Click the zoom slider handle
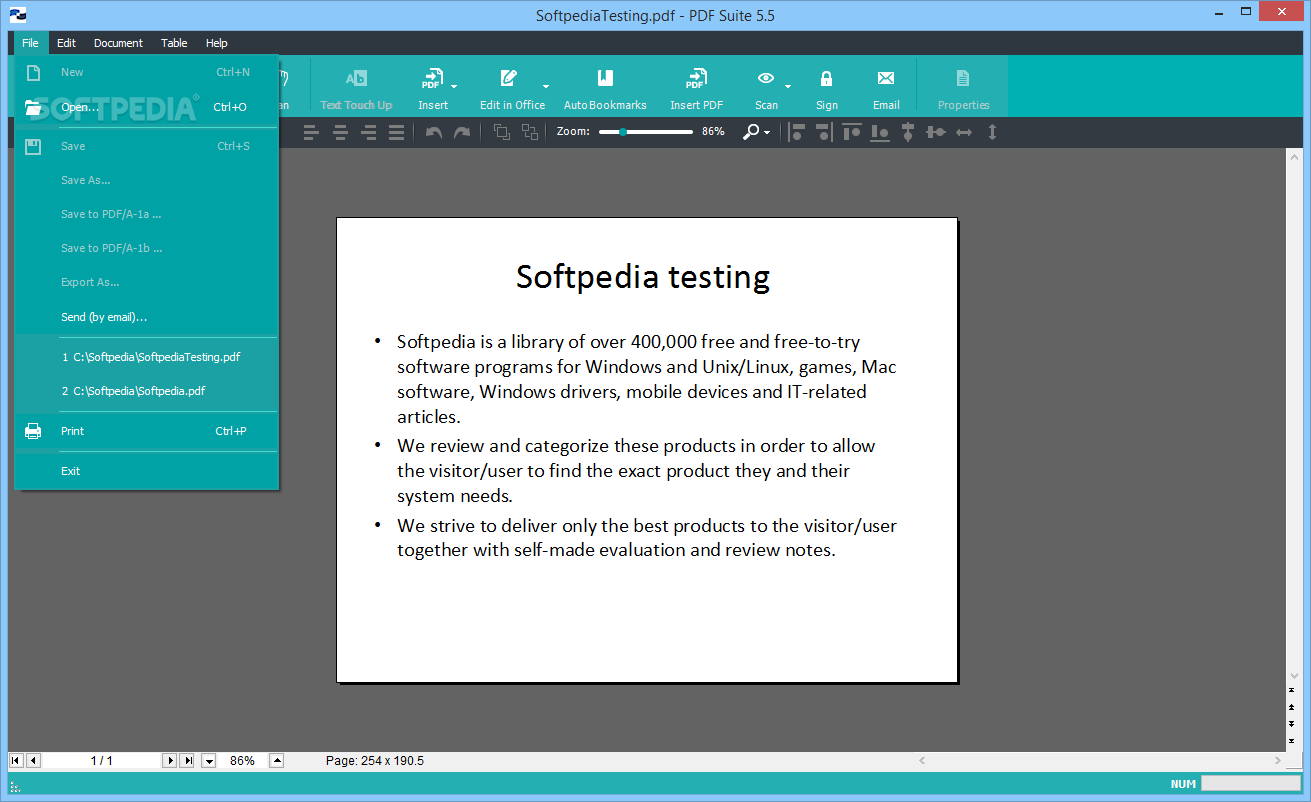The height and width of the screenshot is (802, 1311). point(623,132)
